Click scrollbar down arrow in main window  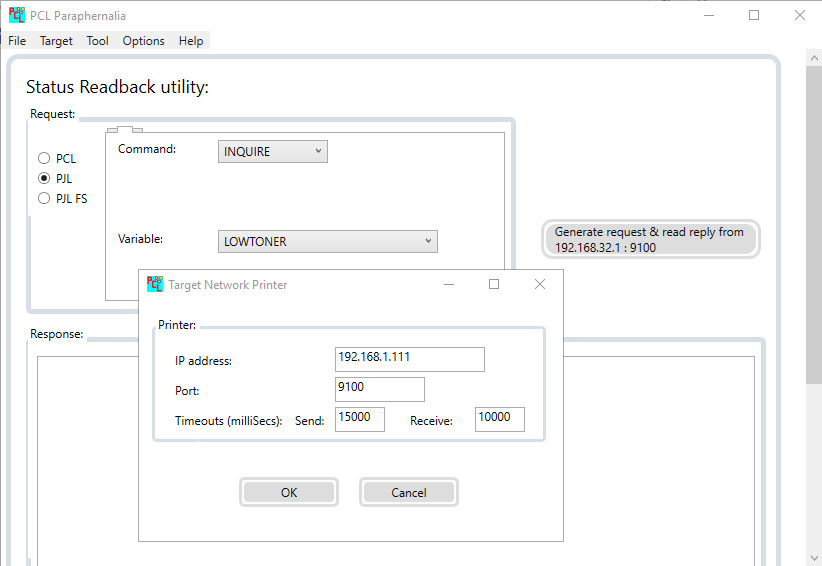[814, 558]
